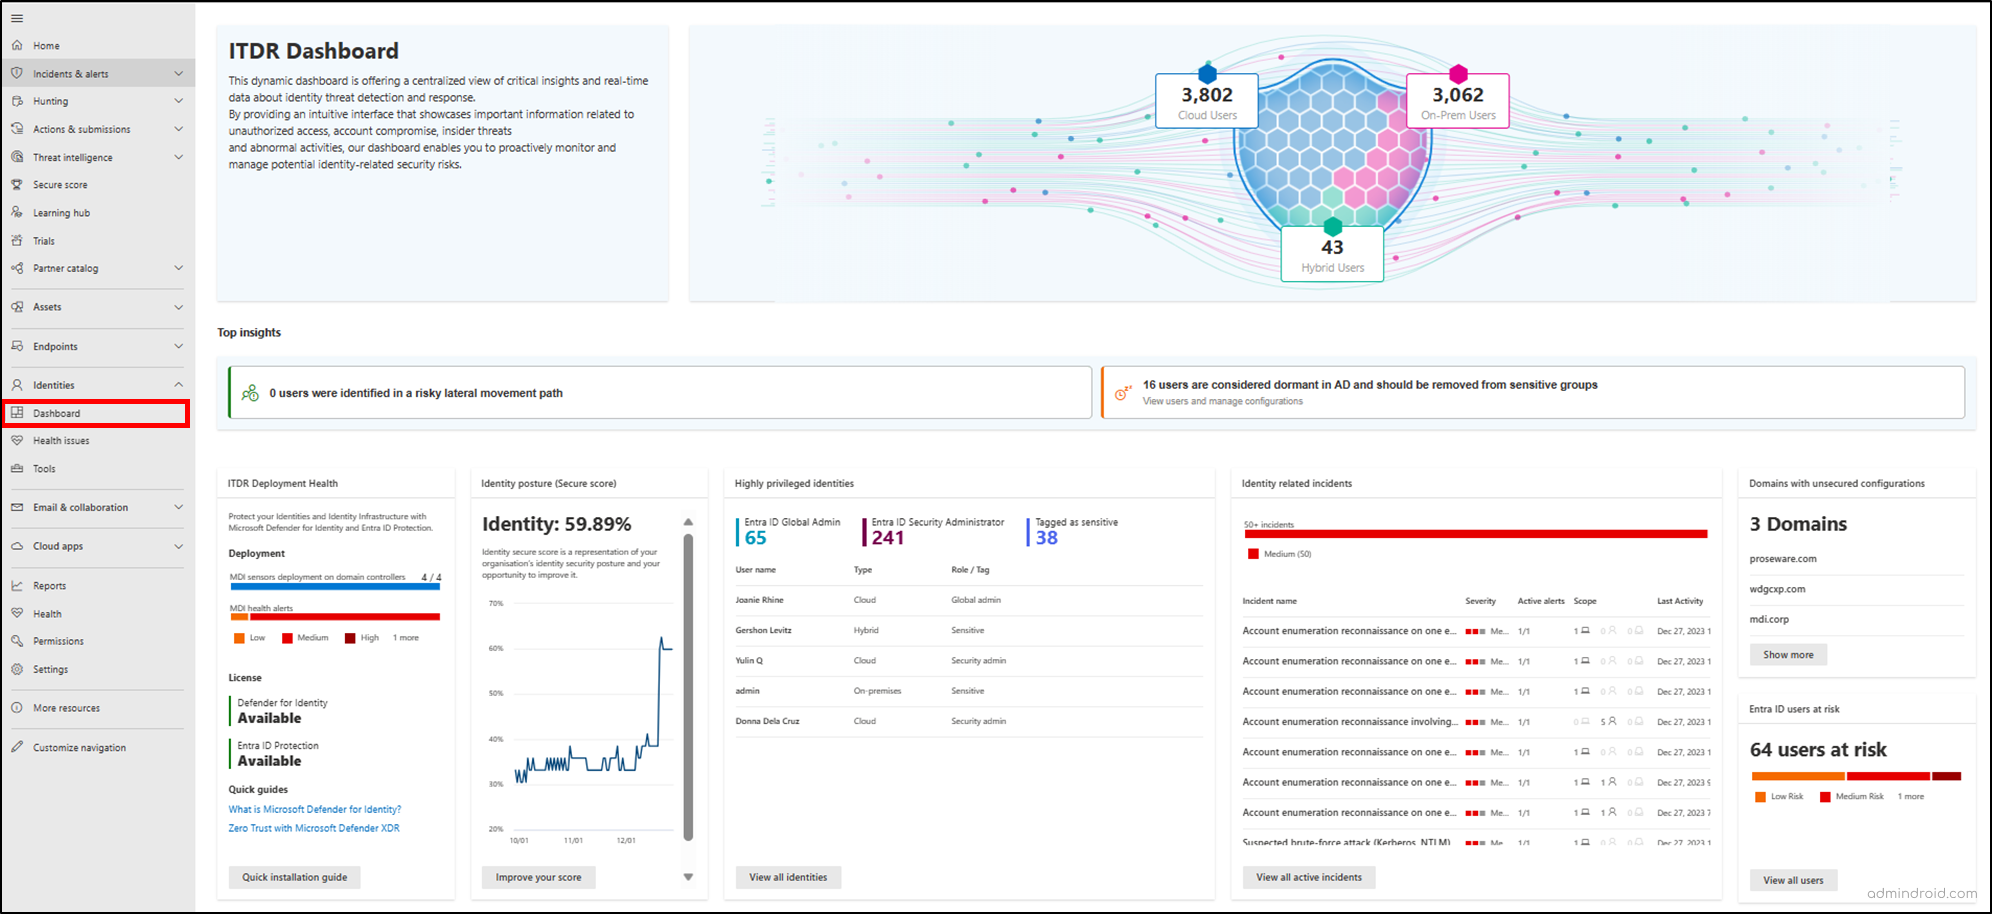Click the Hunting icon in sidebar

17,101
